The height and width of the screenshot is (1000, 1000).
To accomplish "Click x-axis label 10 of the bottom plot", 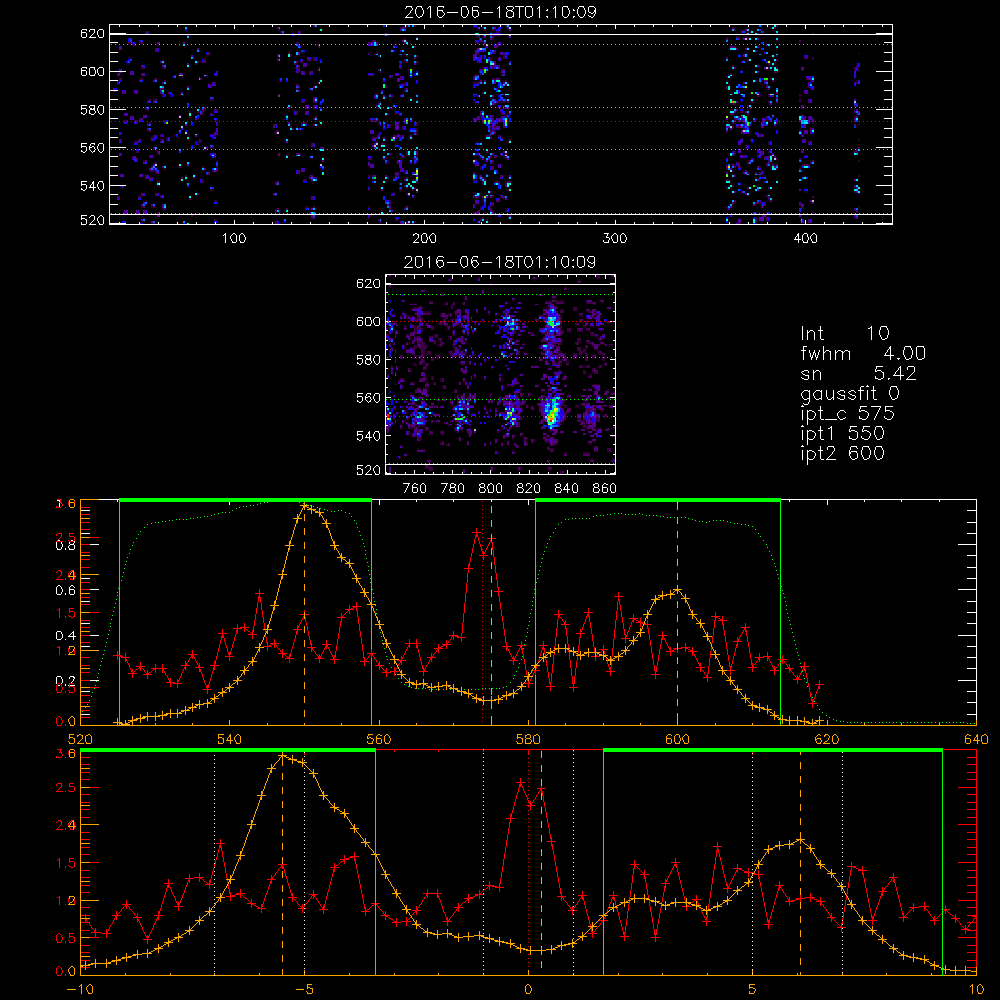I will (976, 990).
